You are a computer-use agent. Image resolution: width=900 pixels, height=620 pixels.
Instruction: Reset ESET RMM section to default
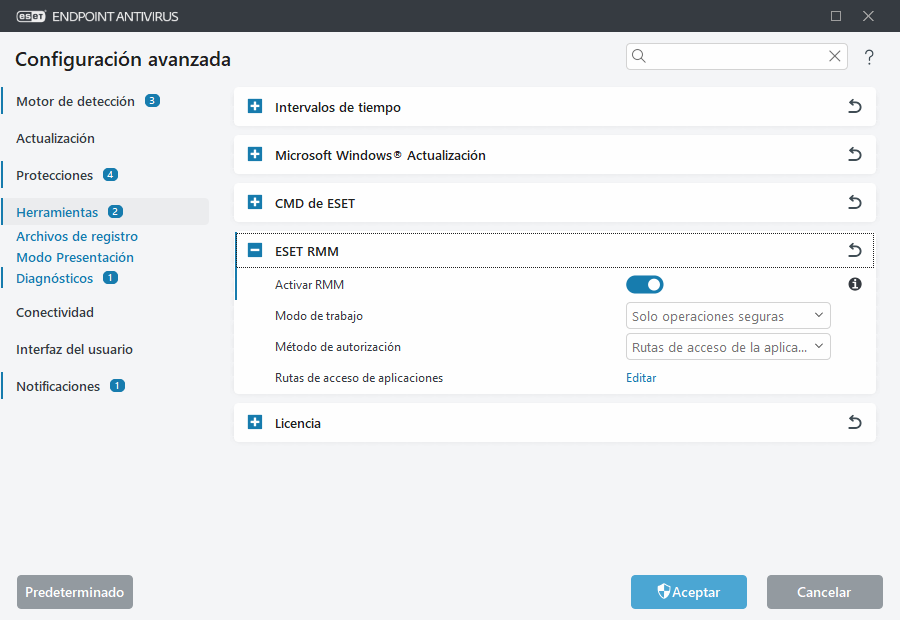pyautogui.click(x=855, y=250)
